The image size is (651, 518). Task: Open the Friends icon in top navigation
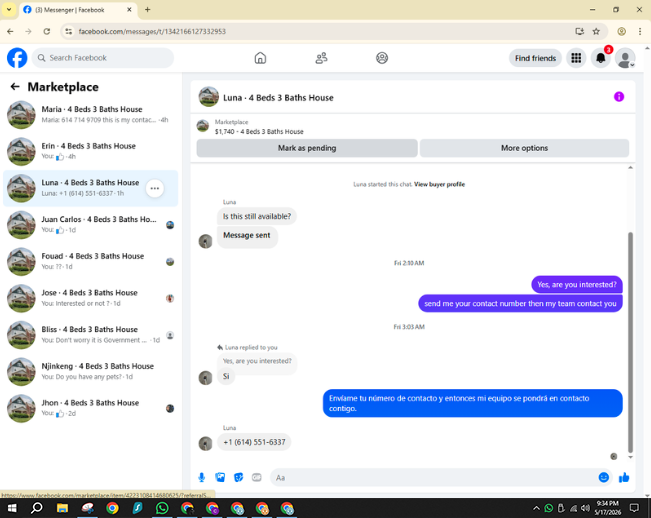point(321,58)
